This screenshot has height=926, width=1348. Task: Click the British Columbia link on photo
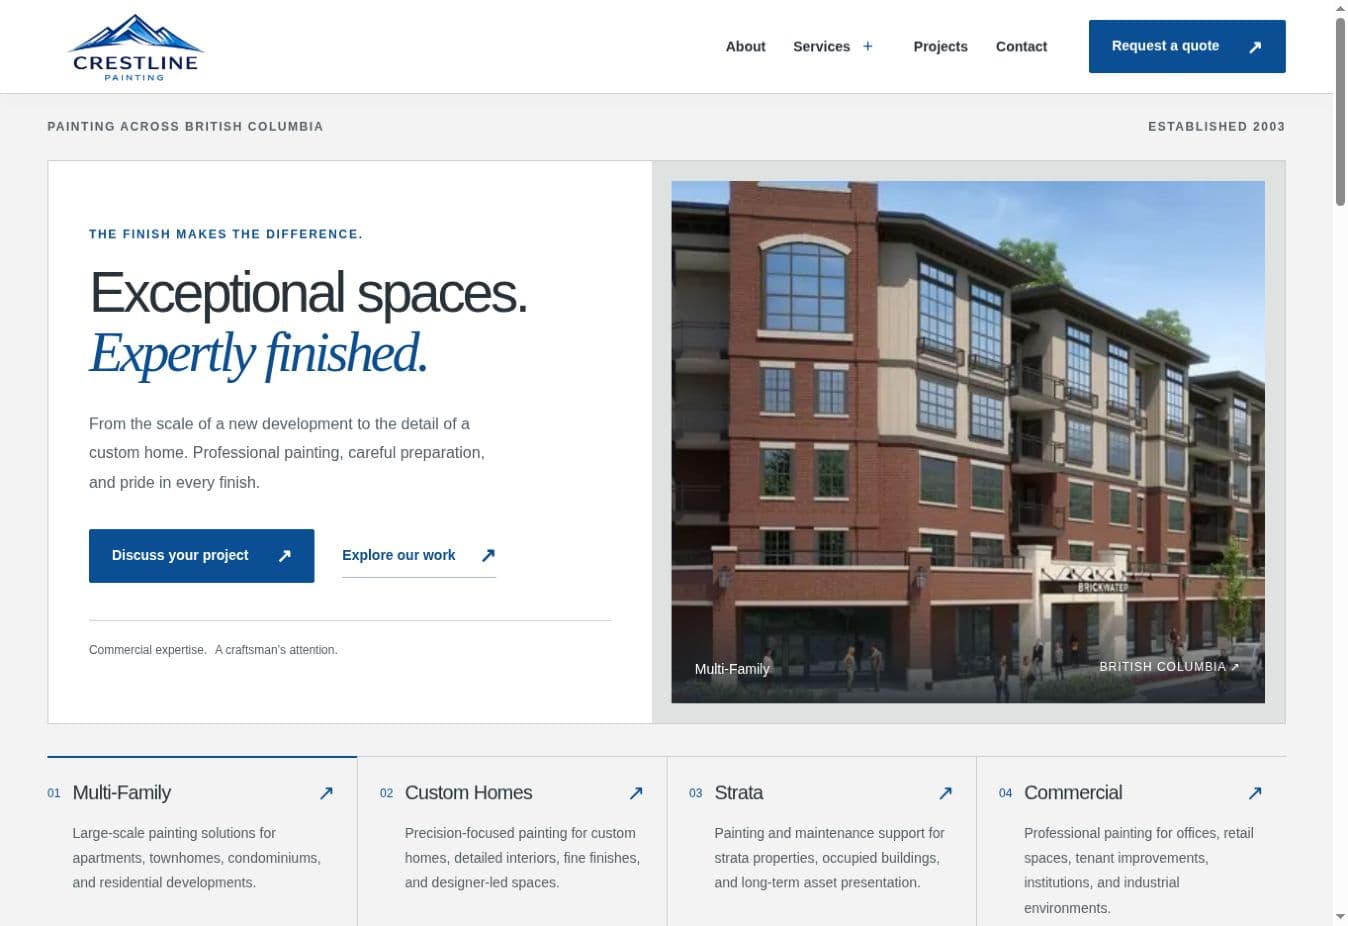[1169, 666]
